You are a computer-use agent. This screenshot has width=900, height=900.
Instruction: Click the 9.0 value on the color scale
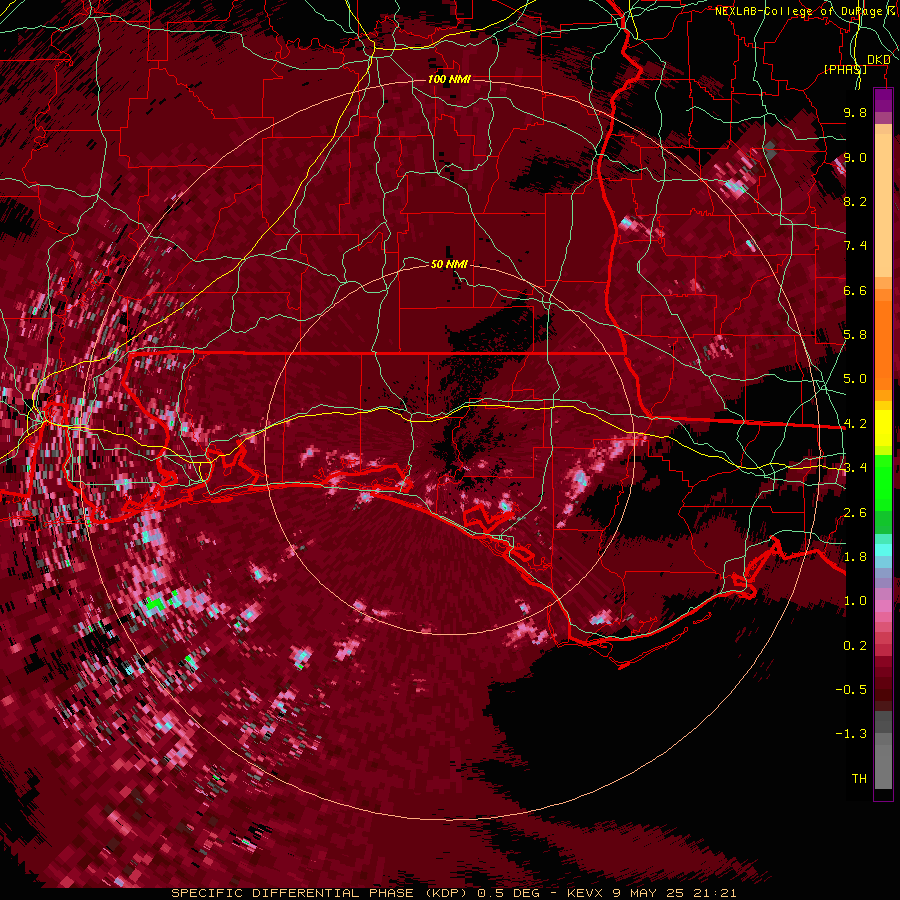[x=855, y=157]
